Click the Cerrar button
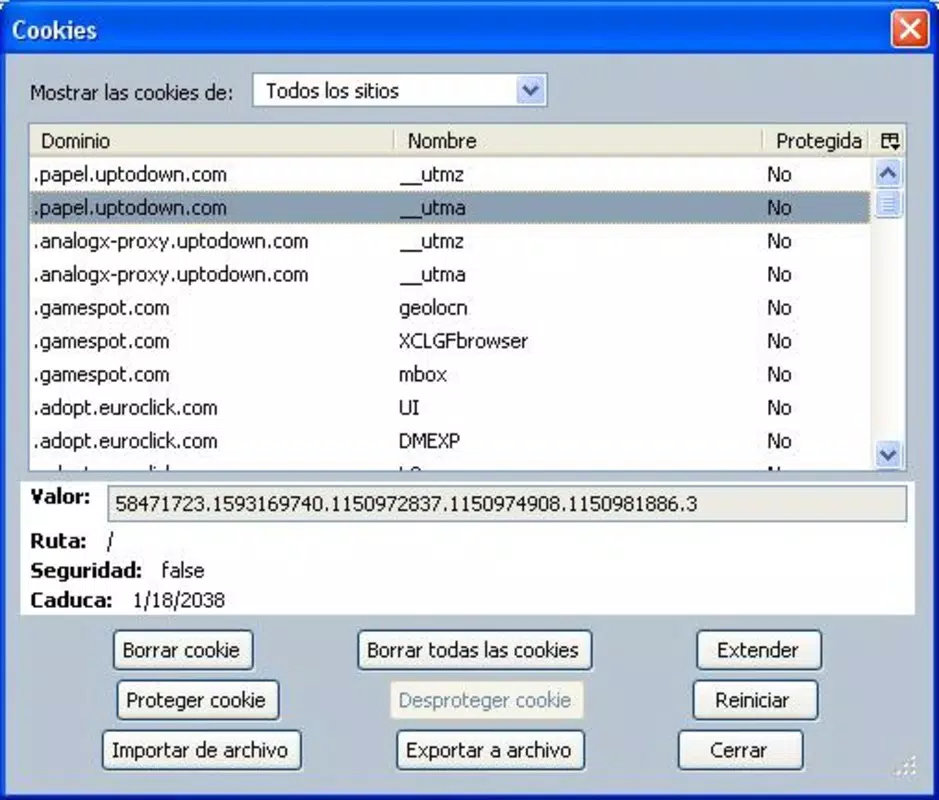This screenshot has width=939, height=800. [740, 750]
